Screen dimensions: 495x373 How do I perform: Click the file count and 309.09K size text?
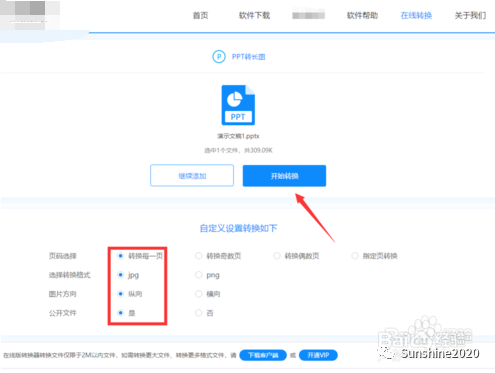point(238,150)
